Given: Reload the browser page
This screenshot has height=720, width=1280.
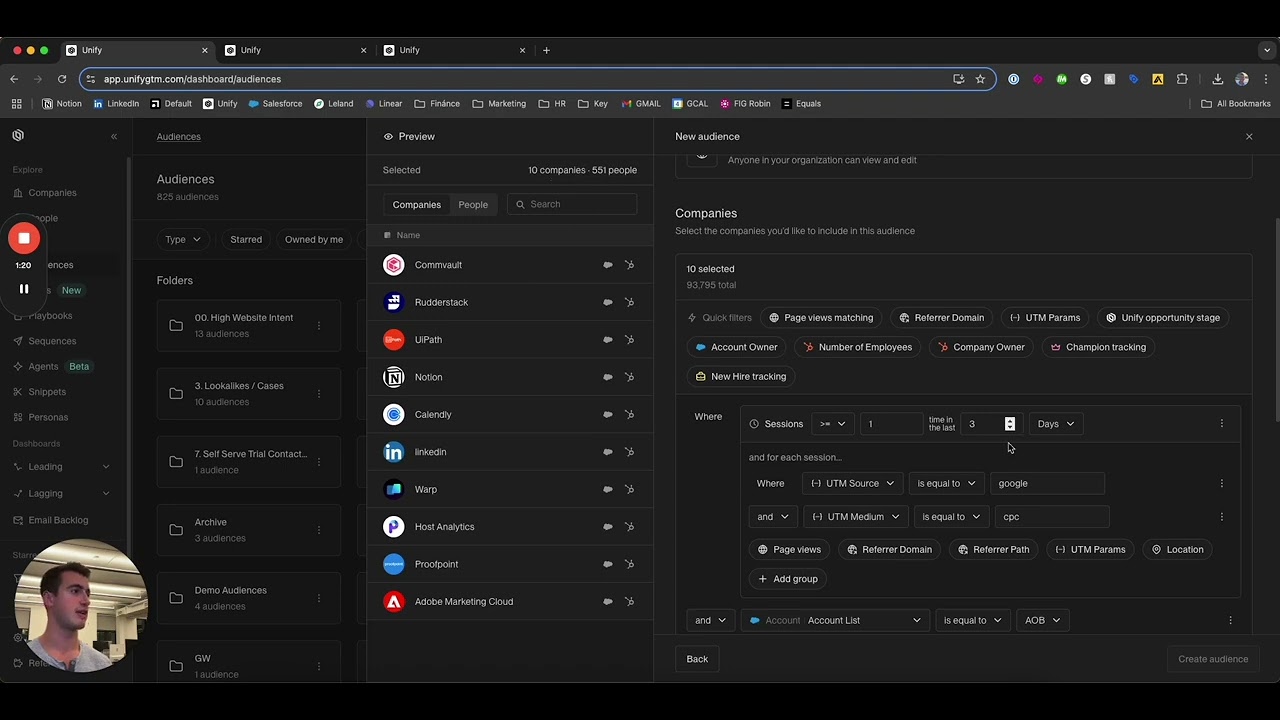Looking at the screenshot, I should click(62, 79).
